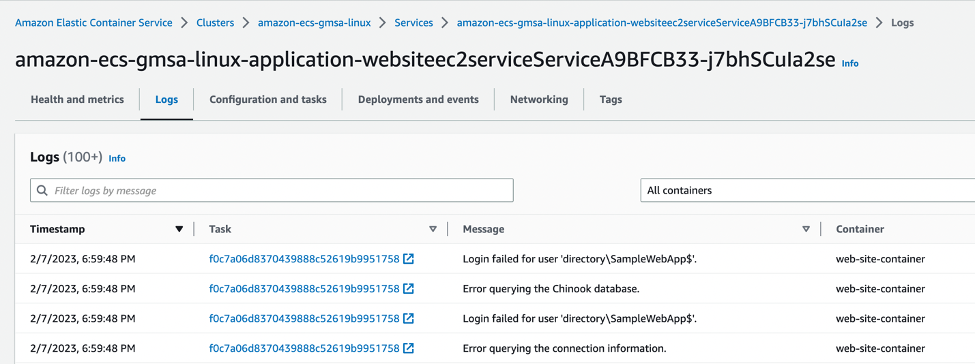Click web-site-container in the third log row
The height and width of the screenshot is (364, 977).
click(x=880, y=318)
